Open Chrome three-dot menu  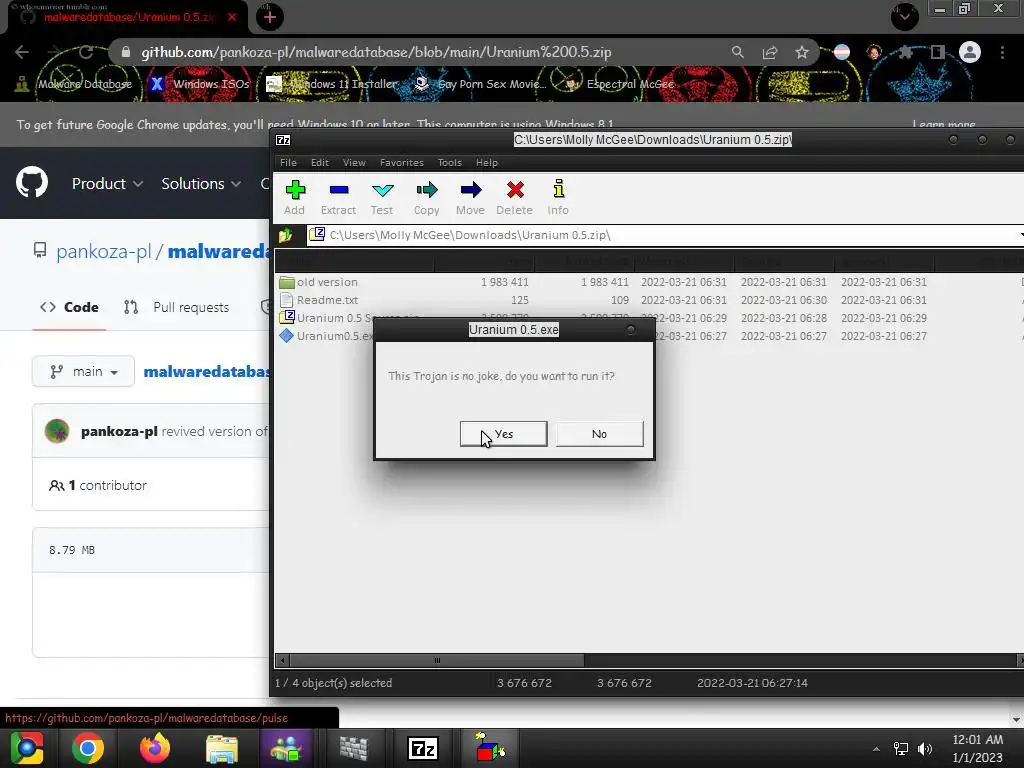tap(1002, 52)
